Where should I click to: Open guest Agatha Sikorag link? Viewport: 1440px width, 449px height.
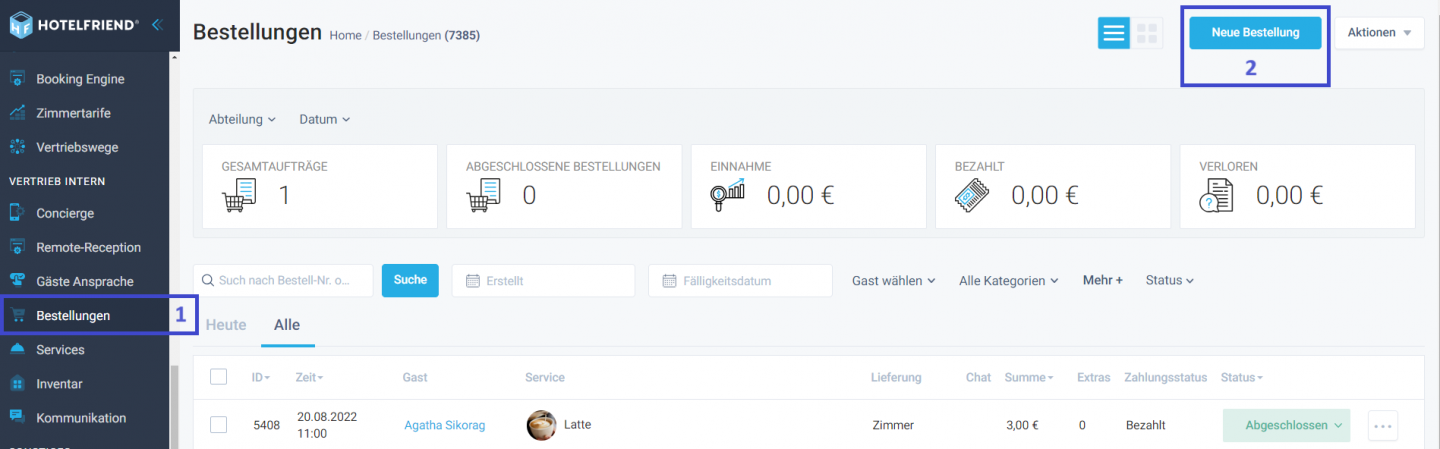[445, 425]
